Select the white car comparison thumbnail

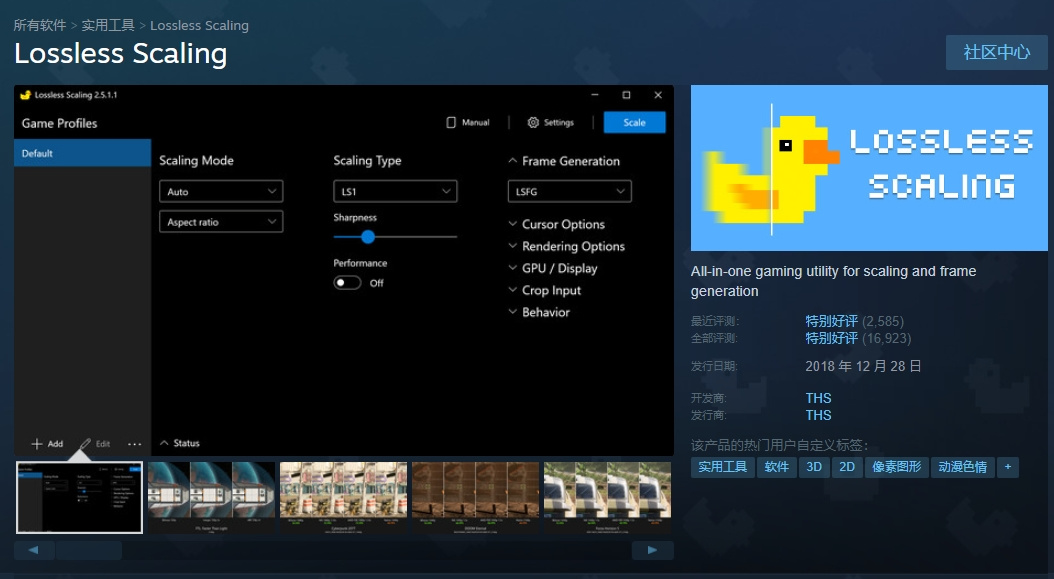(607, 498)
